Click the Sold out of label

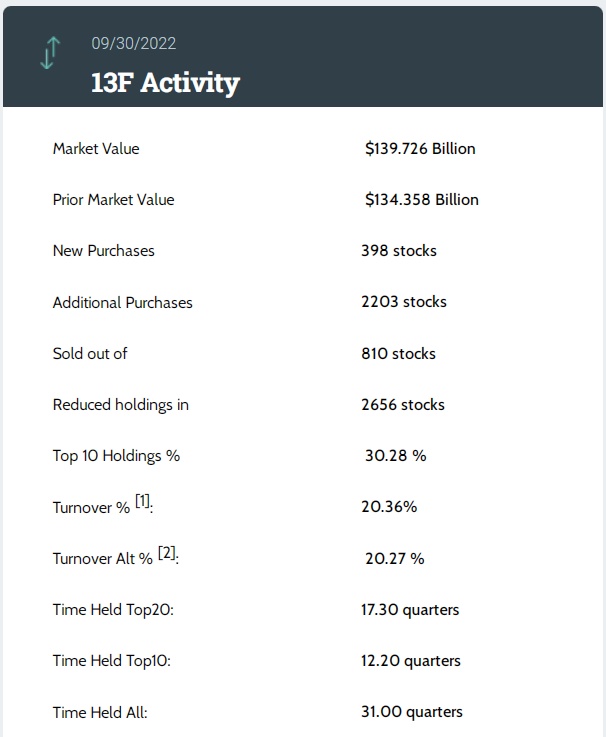pos(90,353)
